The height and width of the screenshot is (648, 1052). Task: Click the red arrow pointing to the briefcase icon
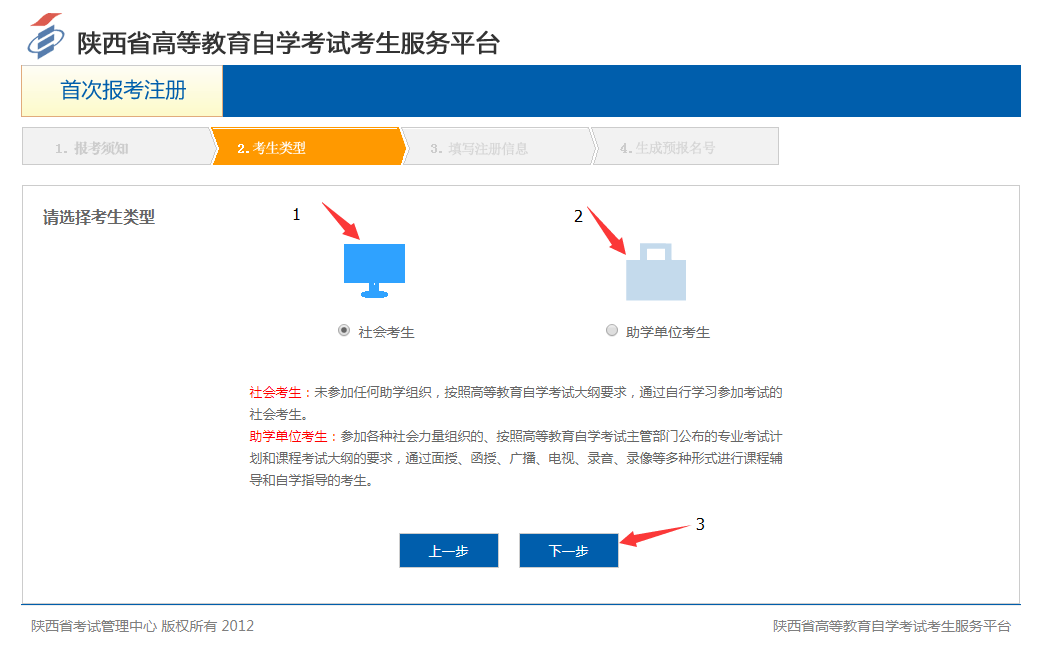[x=605, y=228]
